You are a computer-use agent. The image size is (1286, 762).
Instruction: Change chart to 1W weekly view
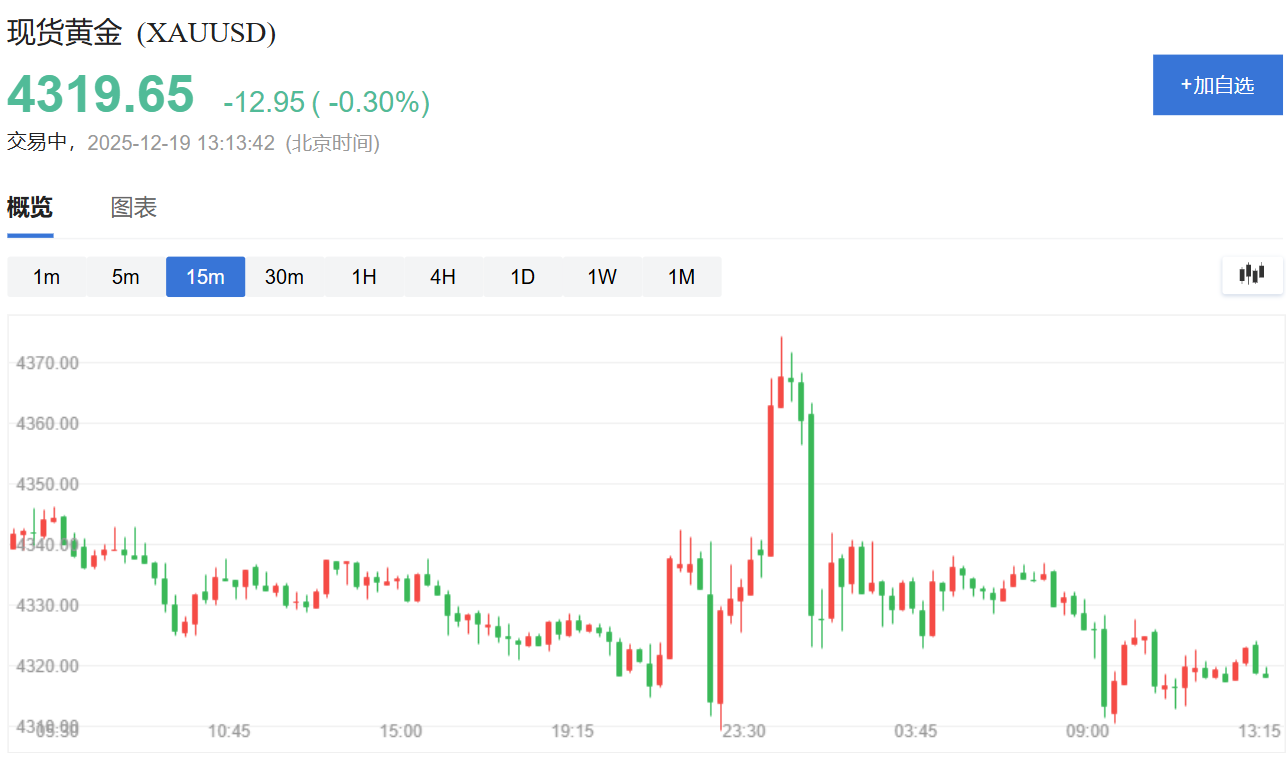602,277
